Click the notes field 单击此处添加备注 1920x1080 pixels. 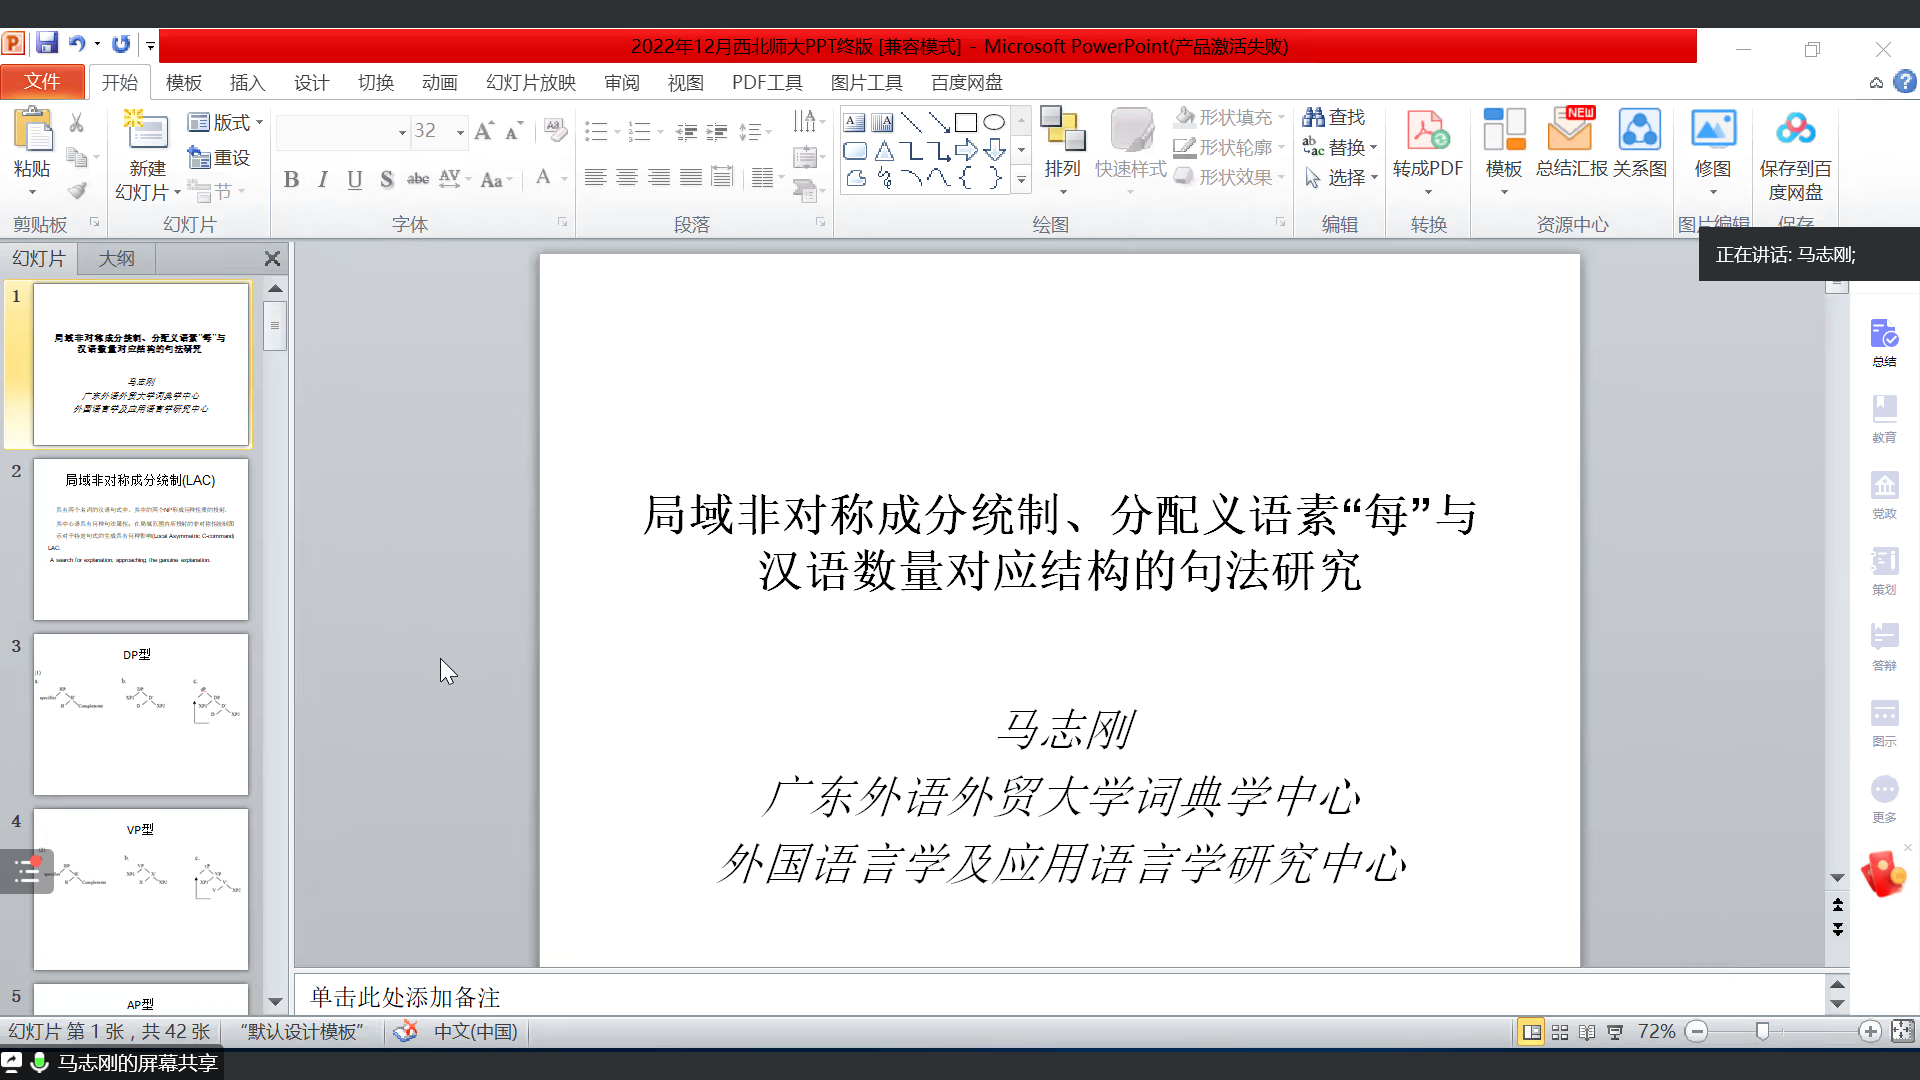click(x=1060, y=996)
